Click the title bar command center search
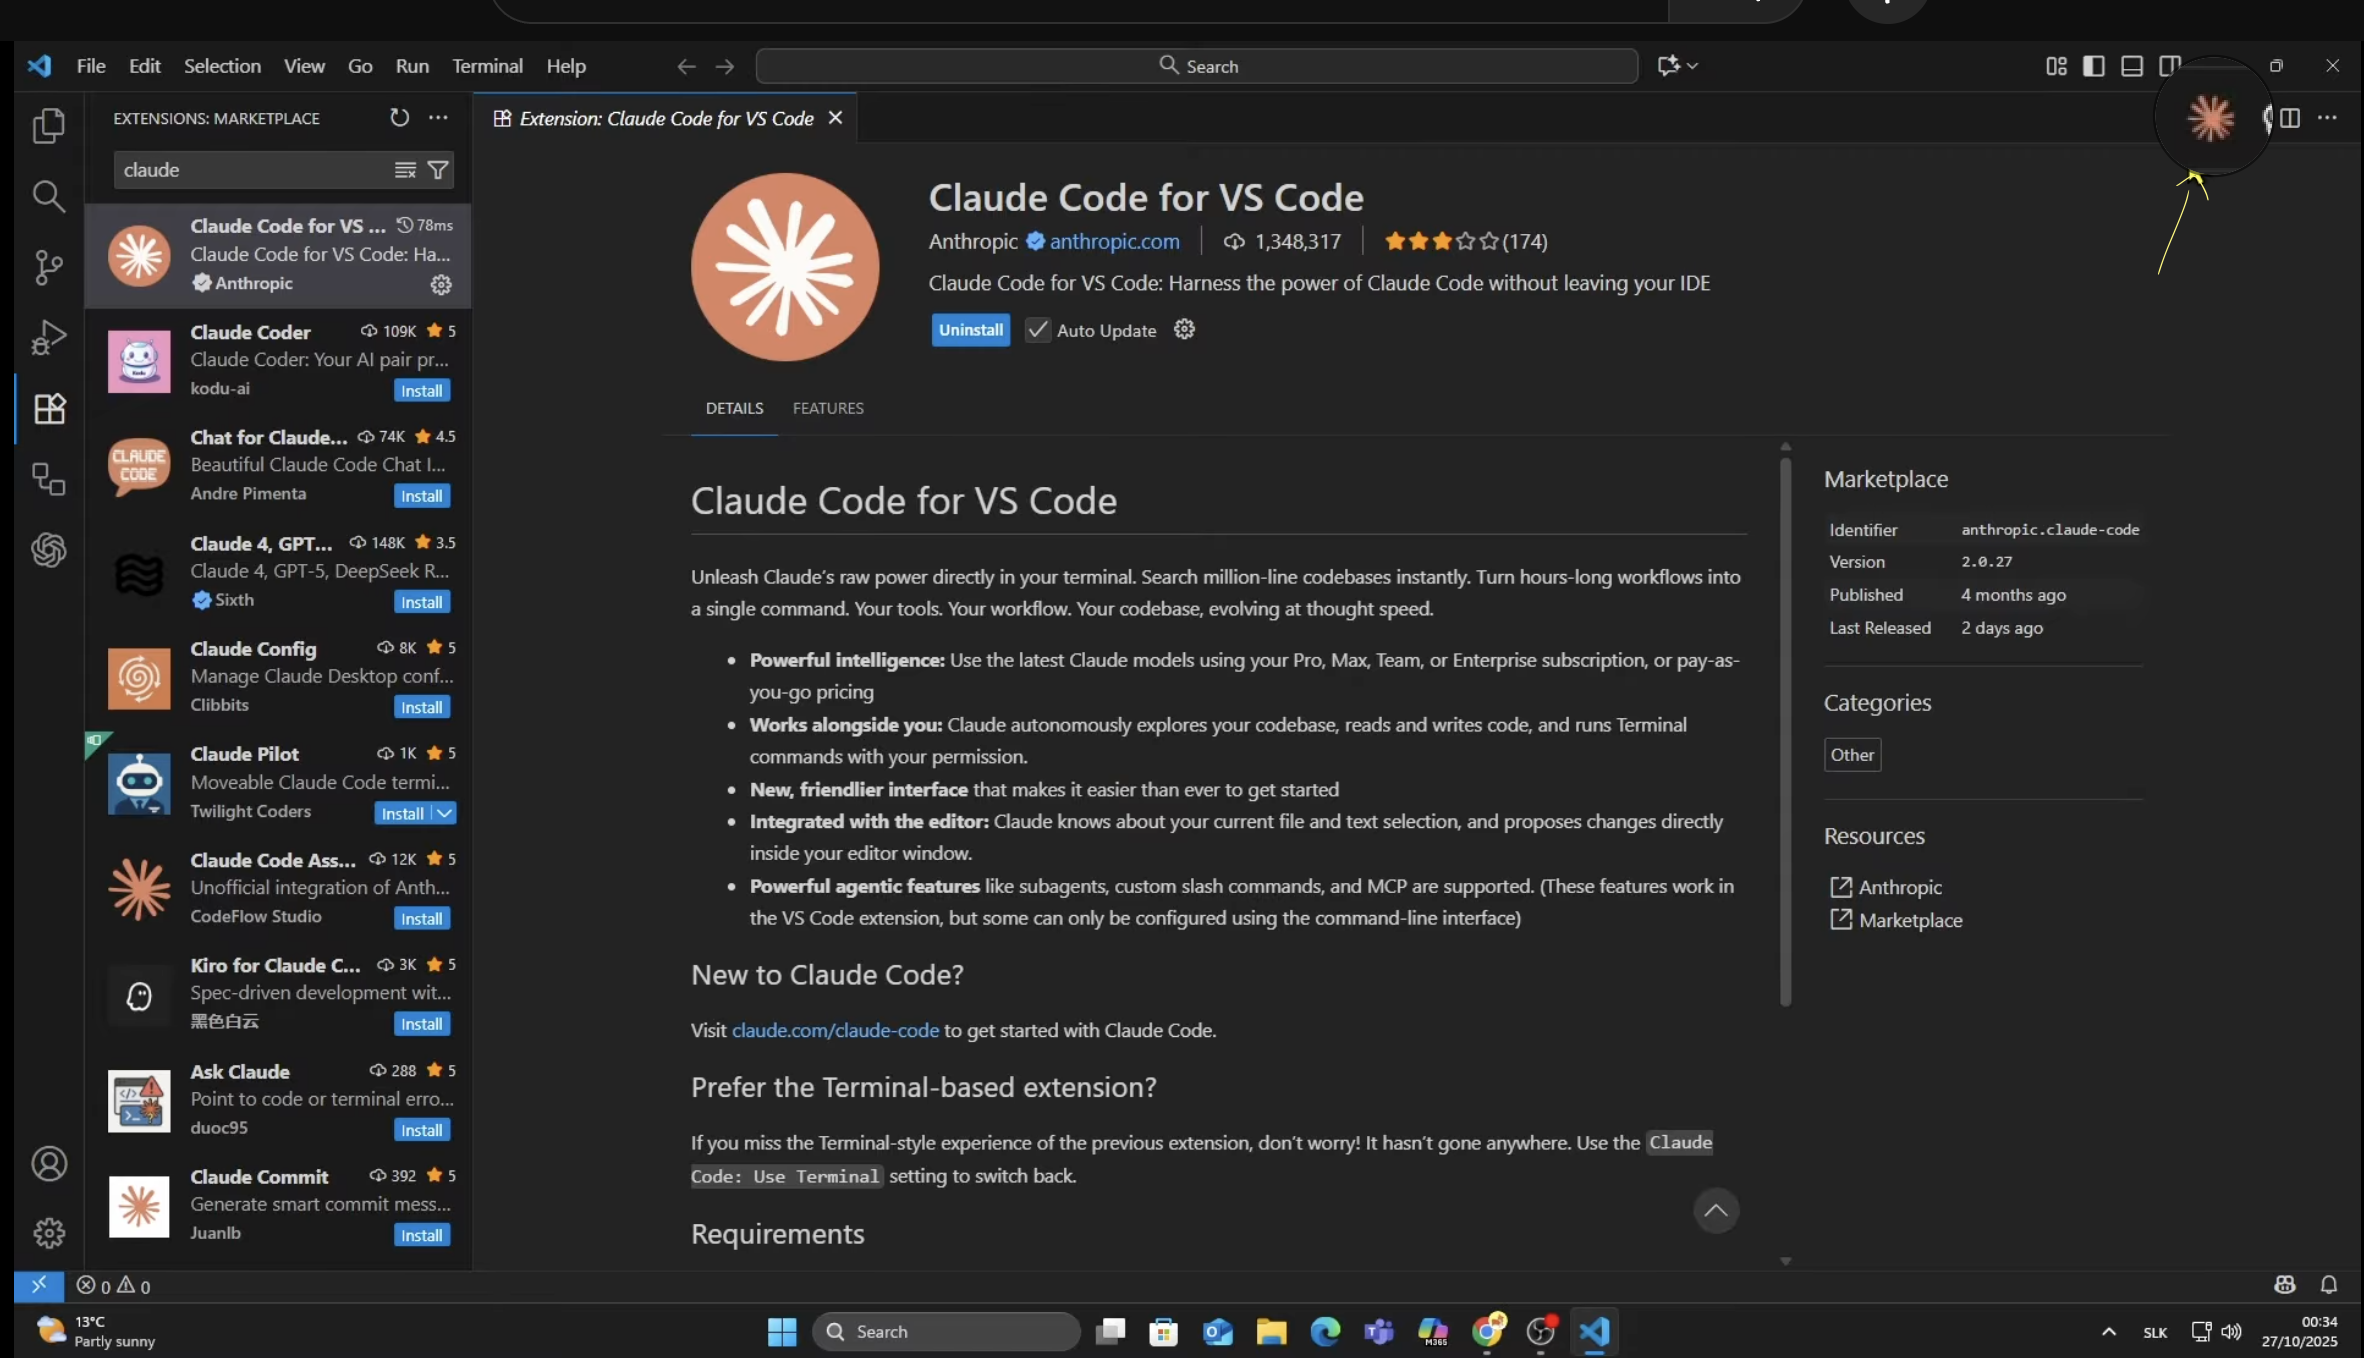The width and height of the screenshot is (2364, 1358). (x=1197, y=66)
